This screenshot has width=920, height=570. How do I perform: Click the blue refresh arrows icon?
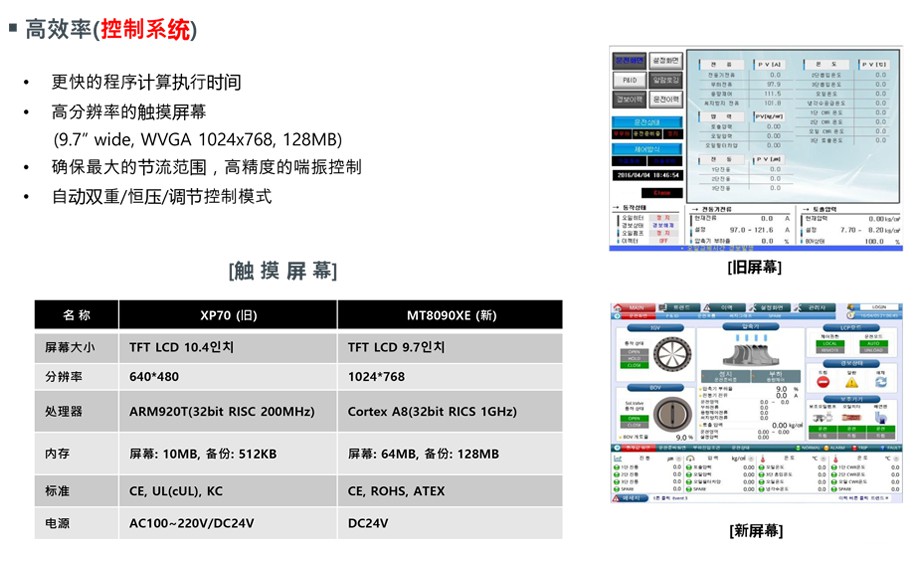(x=881, y=381)
